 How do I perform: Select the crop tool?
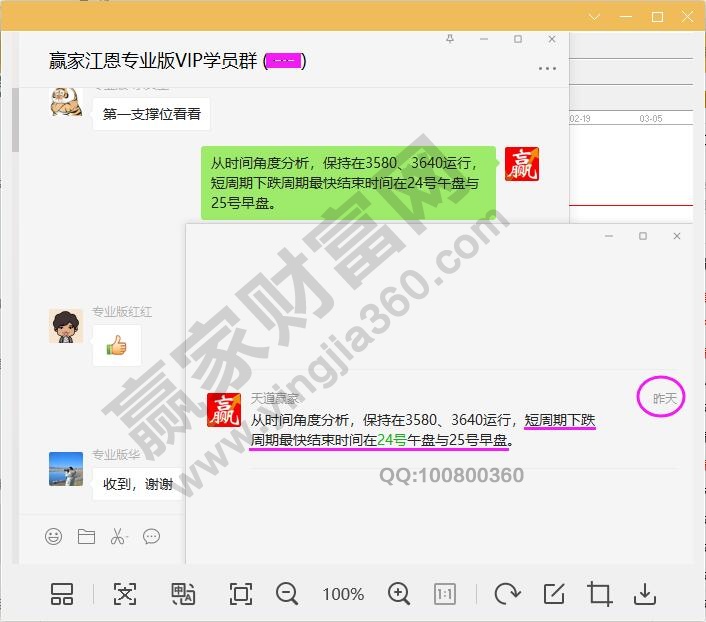600,594
